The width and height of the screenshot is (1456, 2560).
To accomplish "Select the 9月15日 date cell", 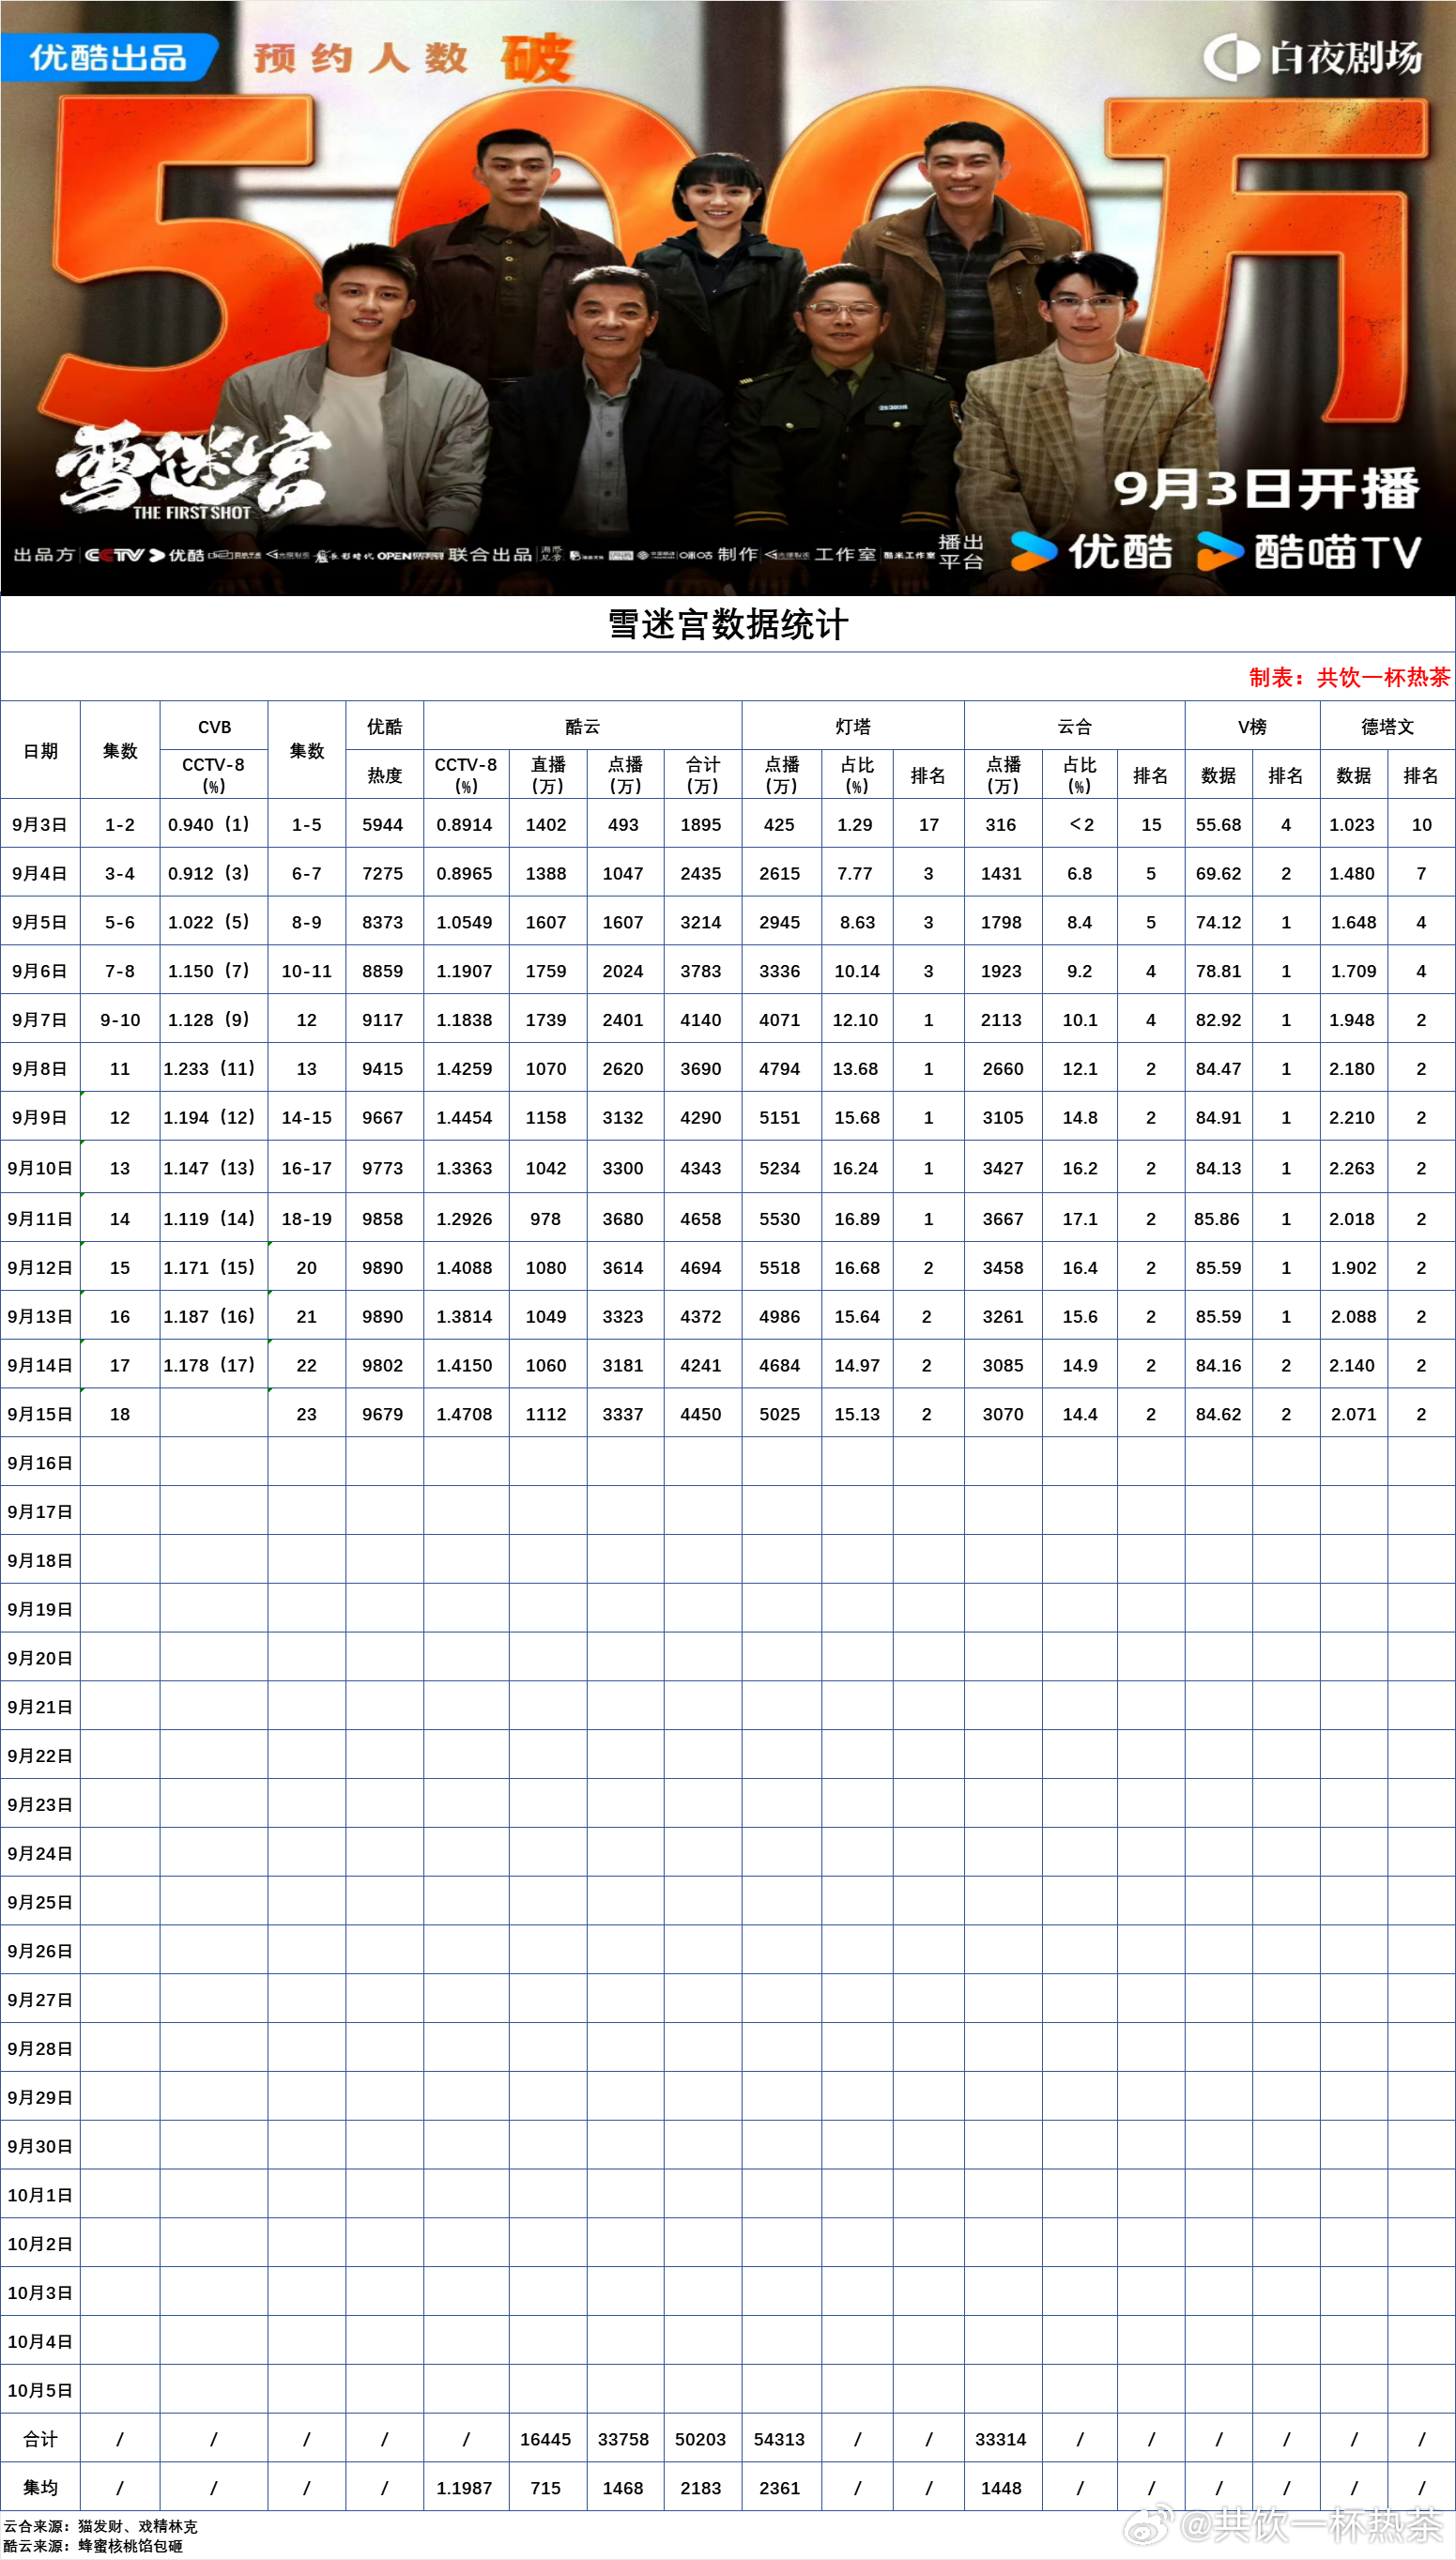I will click(x=40, y=1414).
